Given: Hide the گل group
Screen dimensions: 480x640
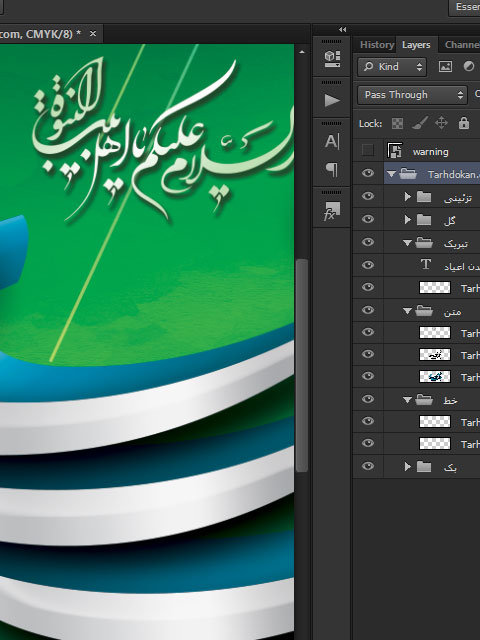Looking at the screenshot, I should click(x=368, y=219).
